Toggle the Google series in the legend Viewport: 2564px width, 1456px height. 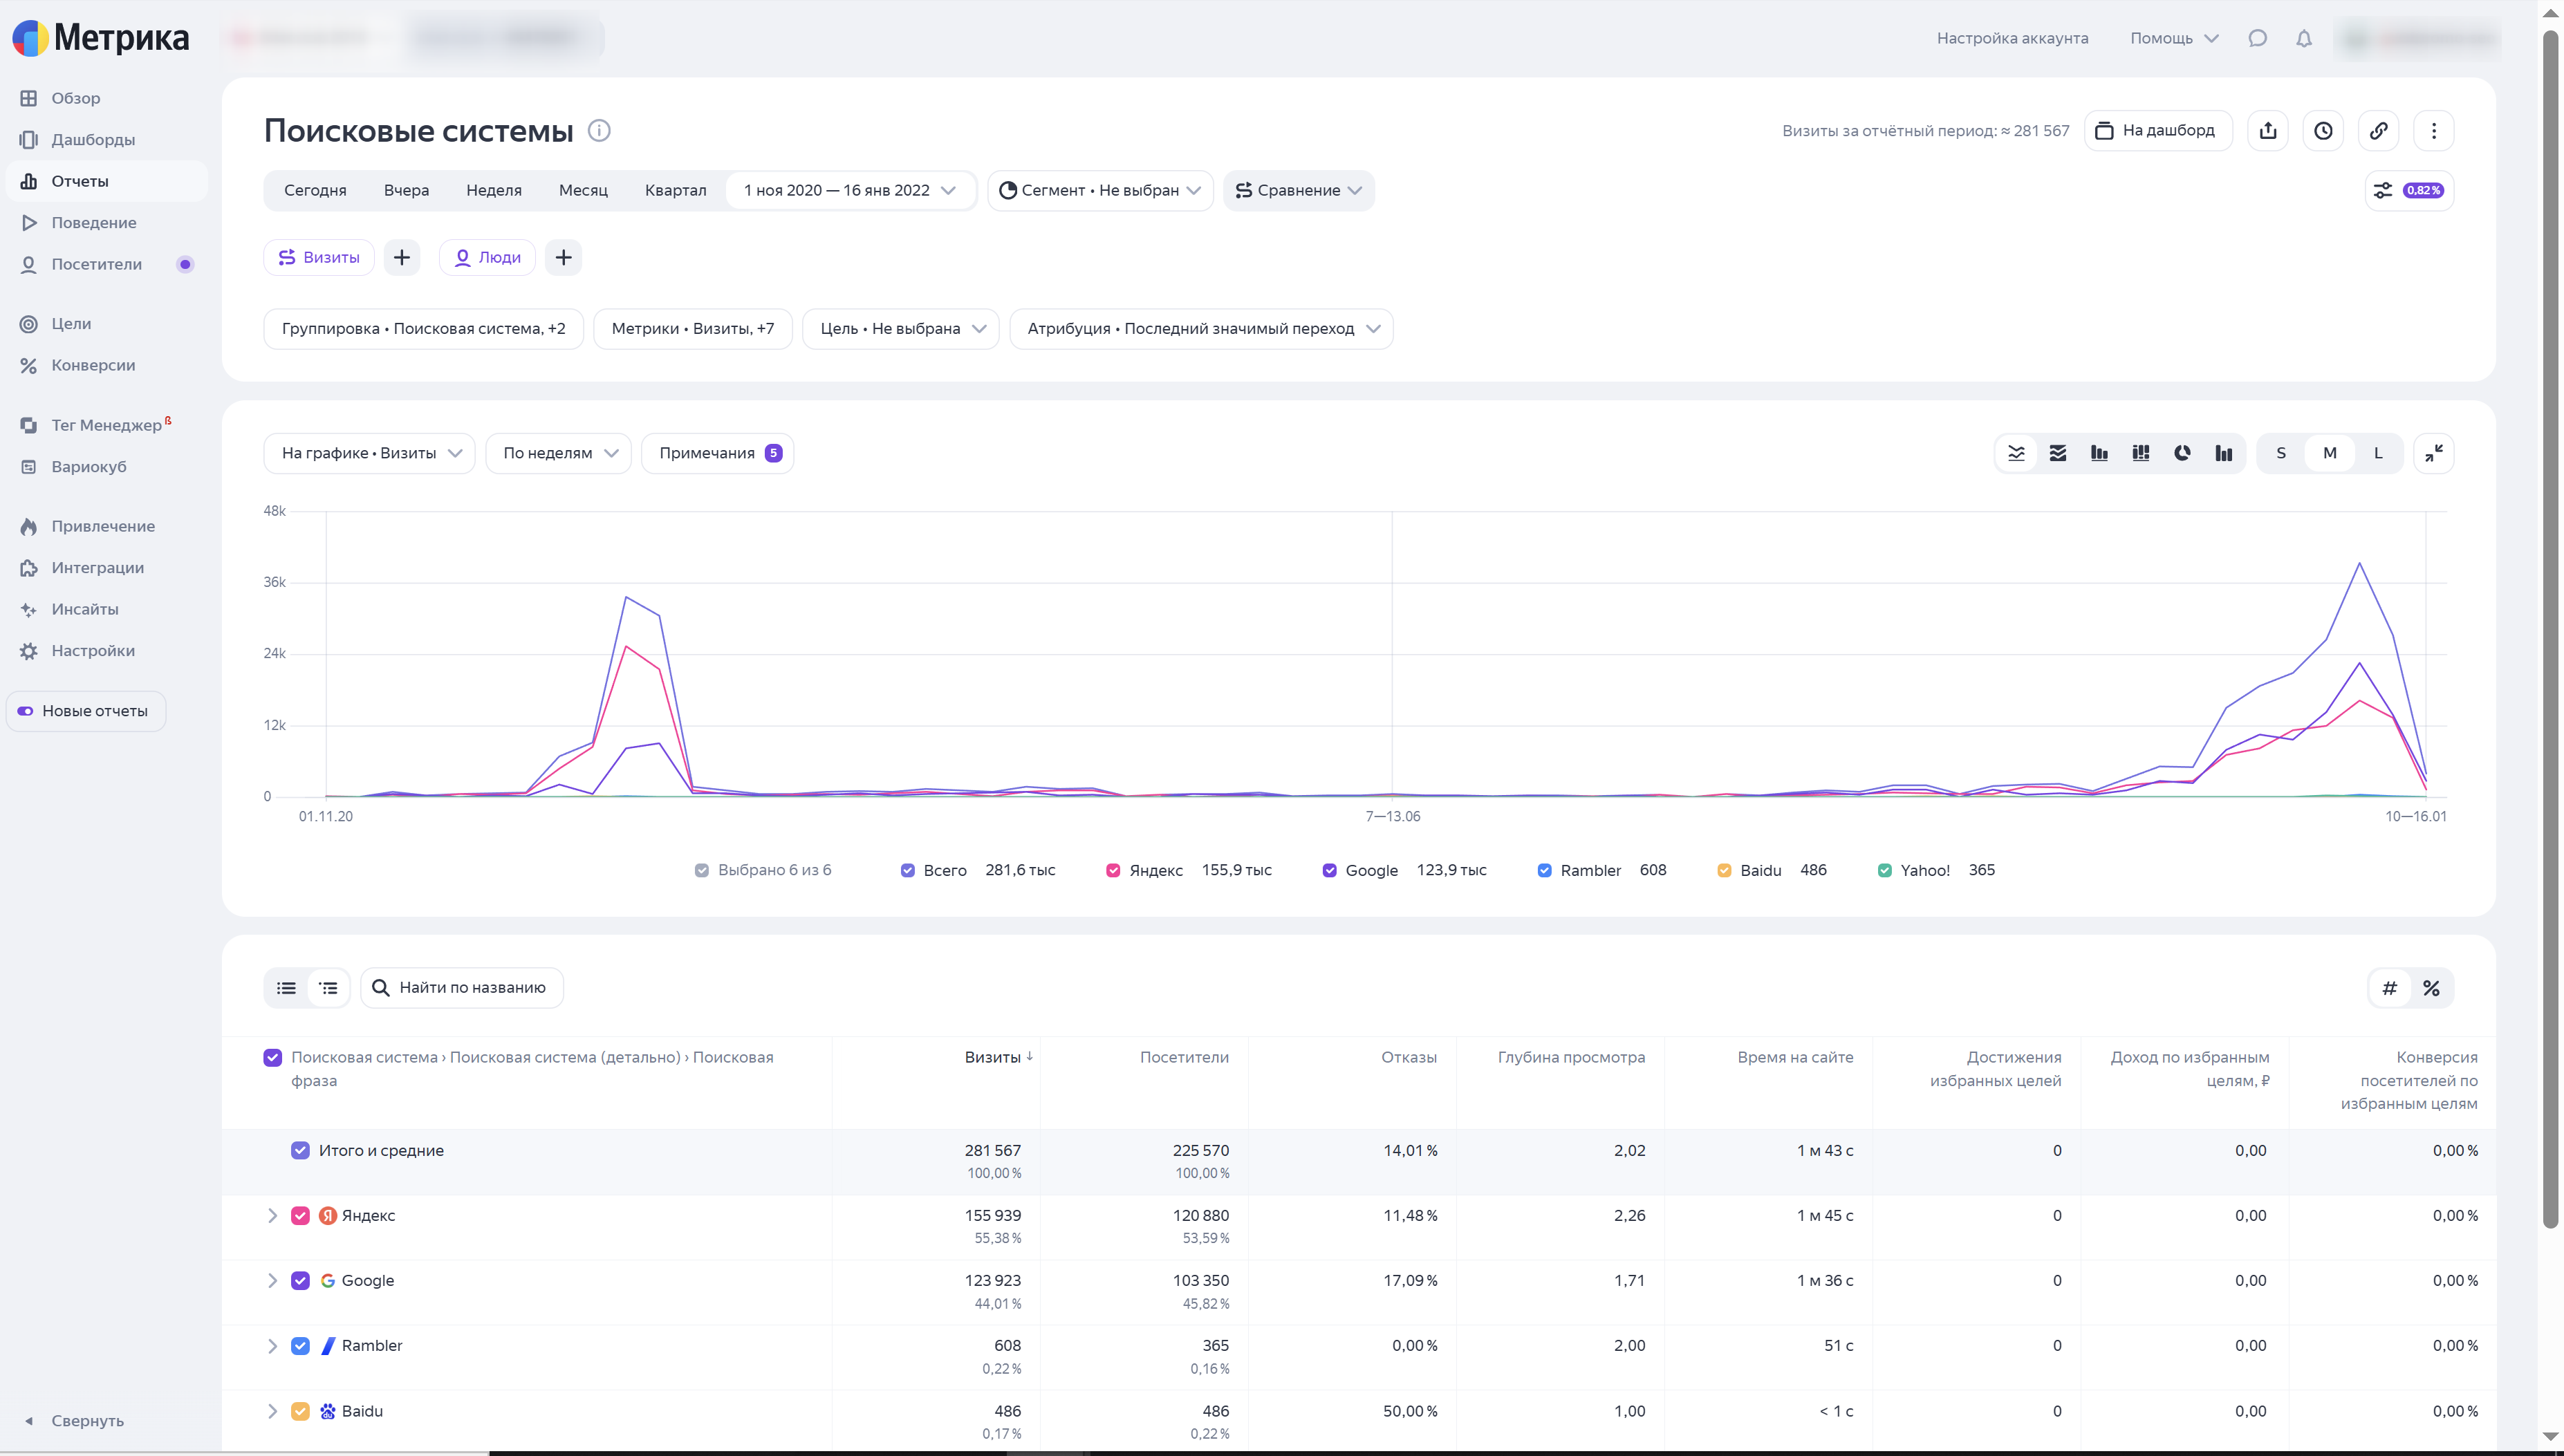[1330, 870]
